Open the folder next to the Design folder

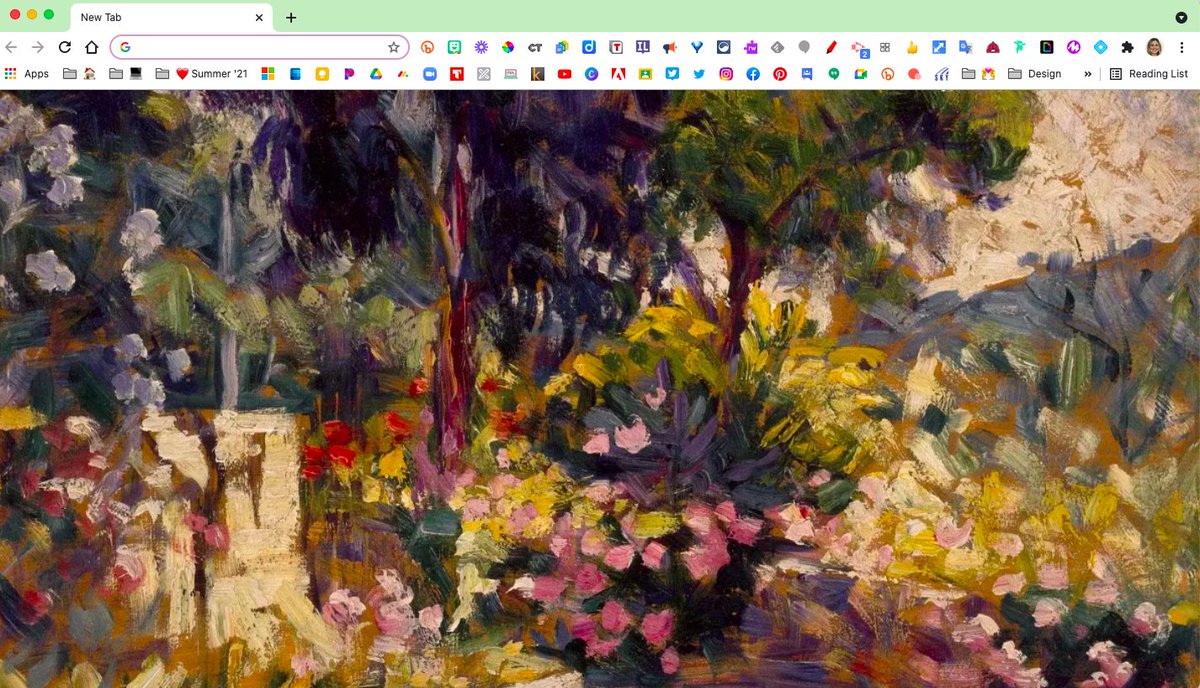(x=979, y=74)
